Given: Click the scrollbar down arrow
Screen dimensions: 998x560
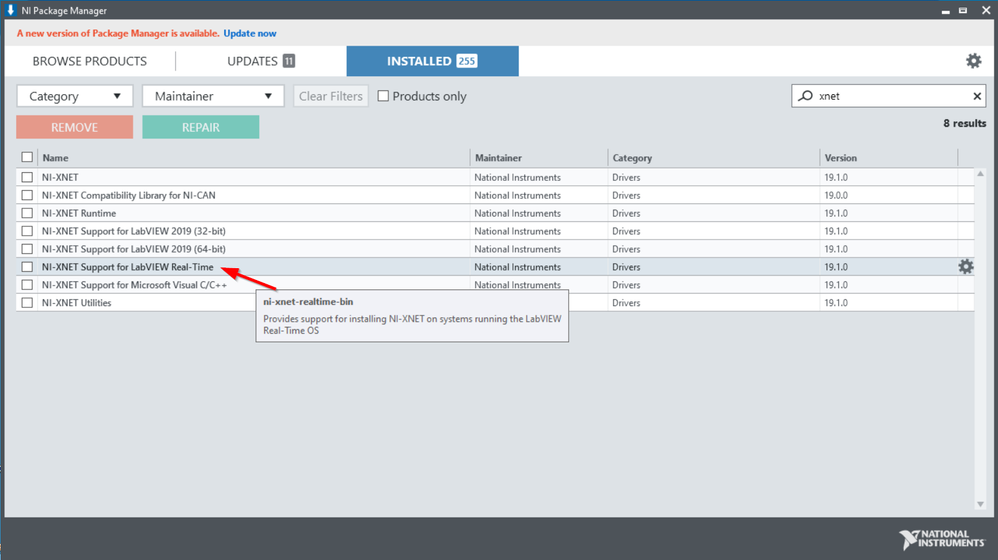Looking at the screenshot, I should (x=980, y=504).
